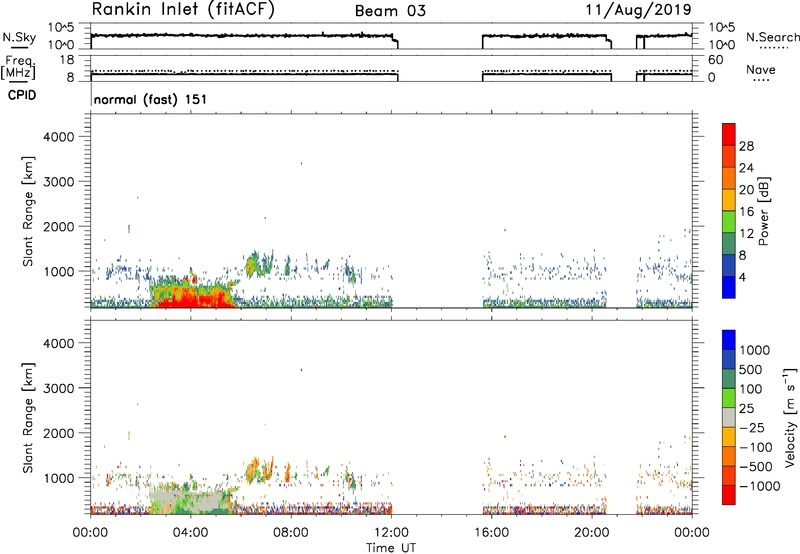Select the 'Freq. [MHz]' axis label
800x554 pixels.
pos(18,67)
